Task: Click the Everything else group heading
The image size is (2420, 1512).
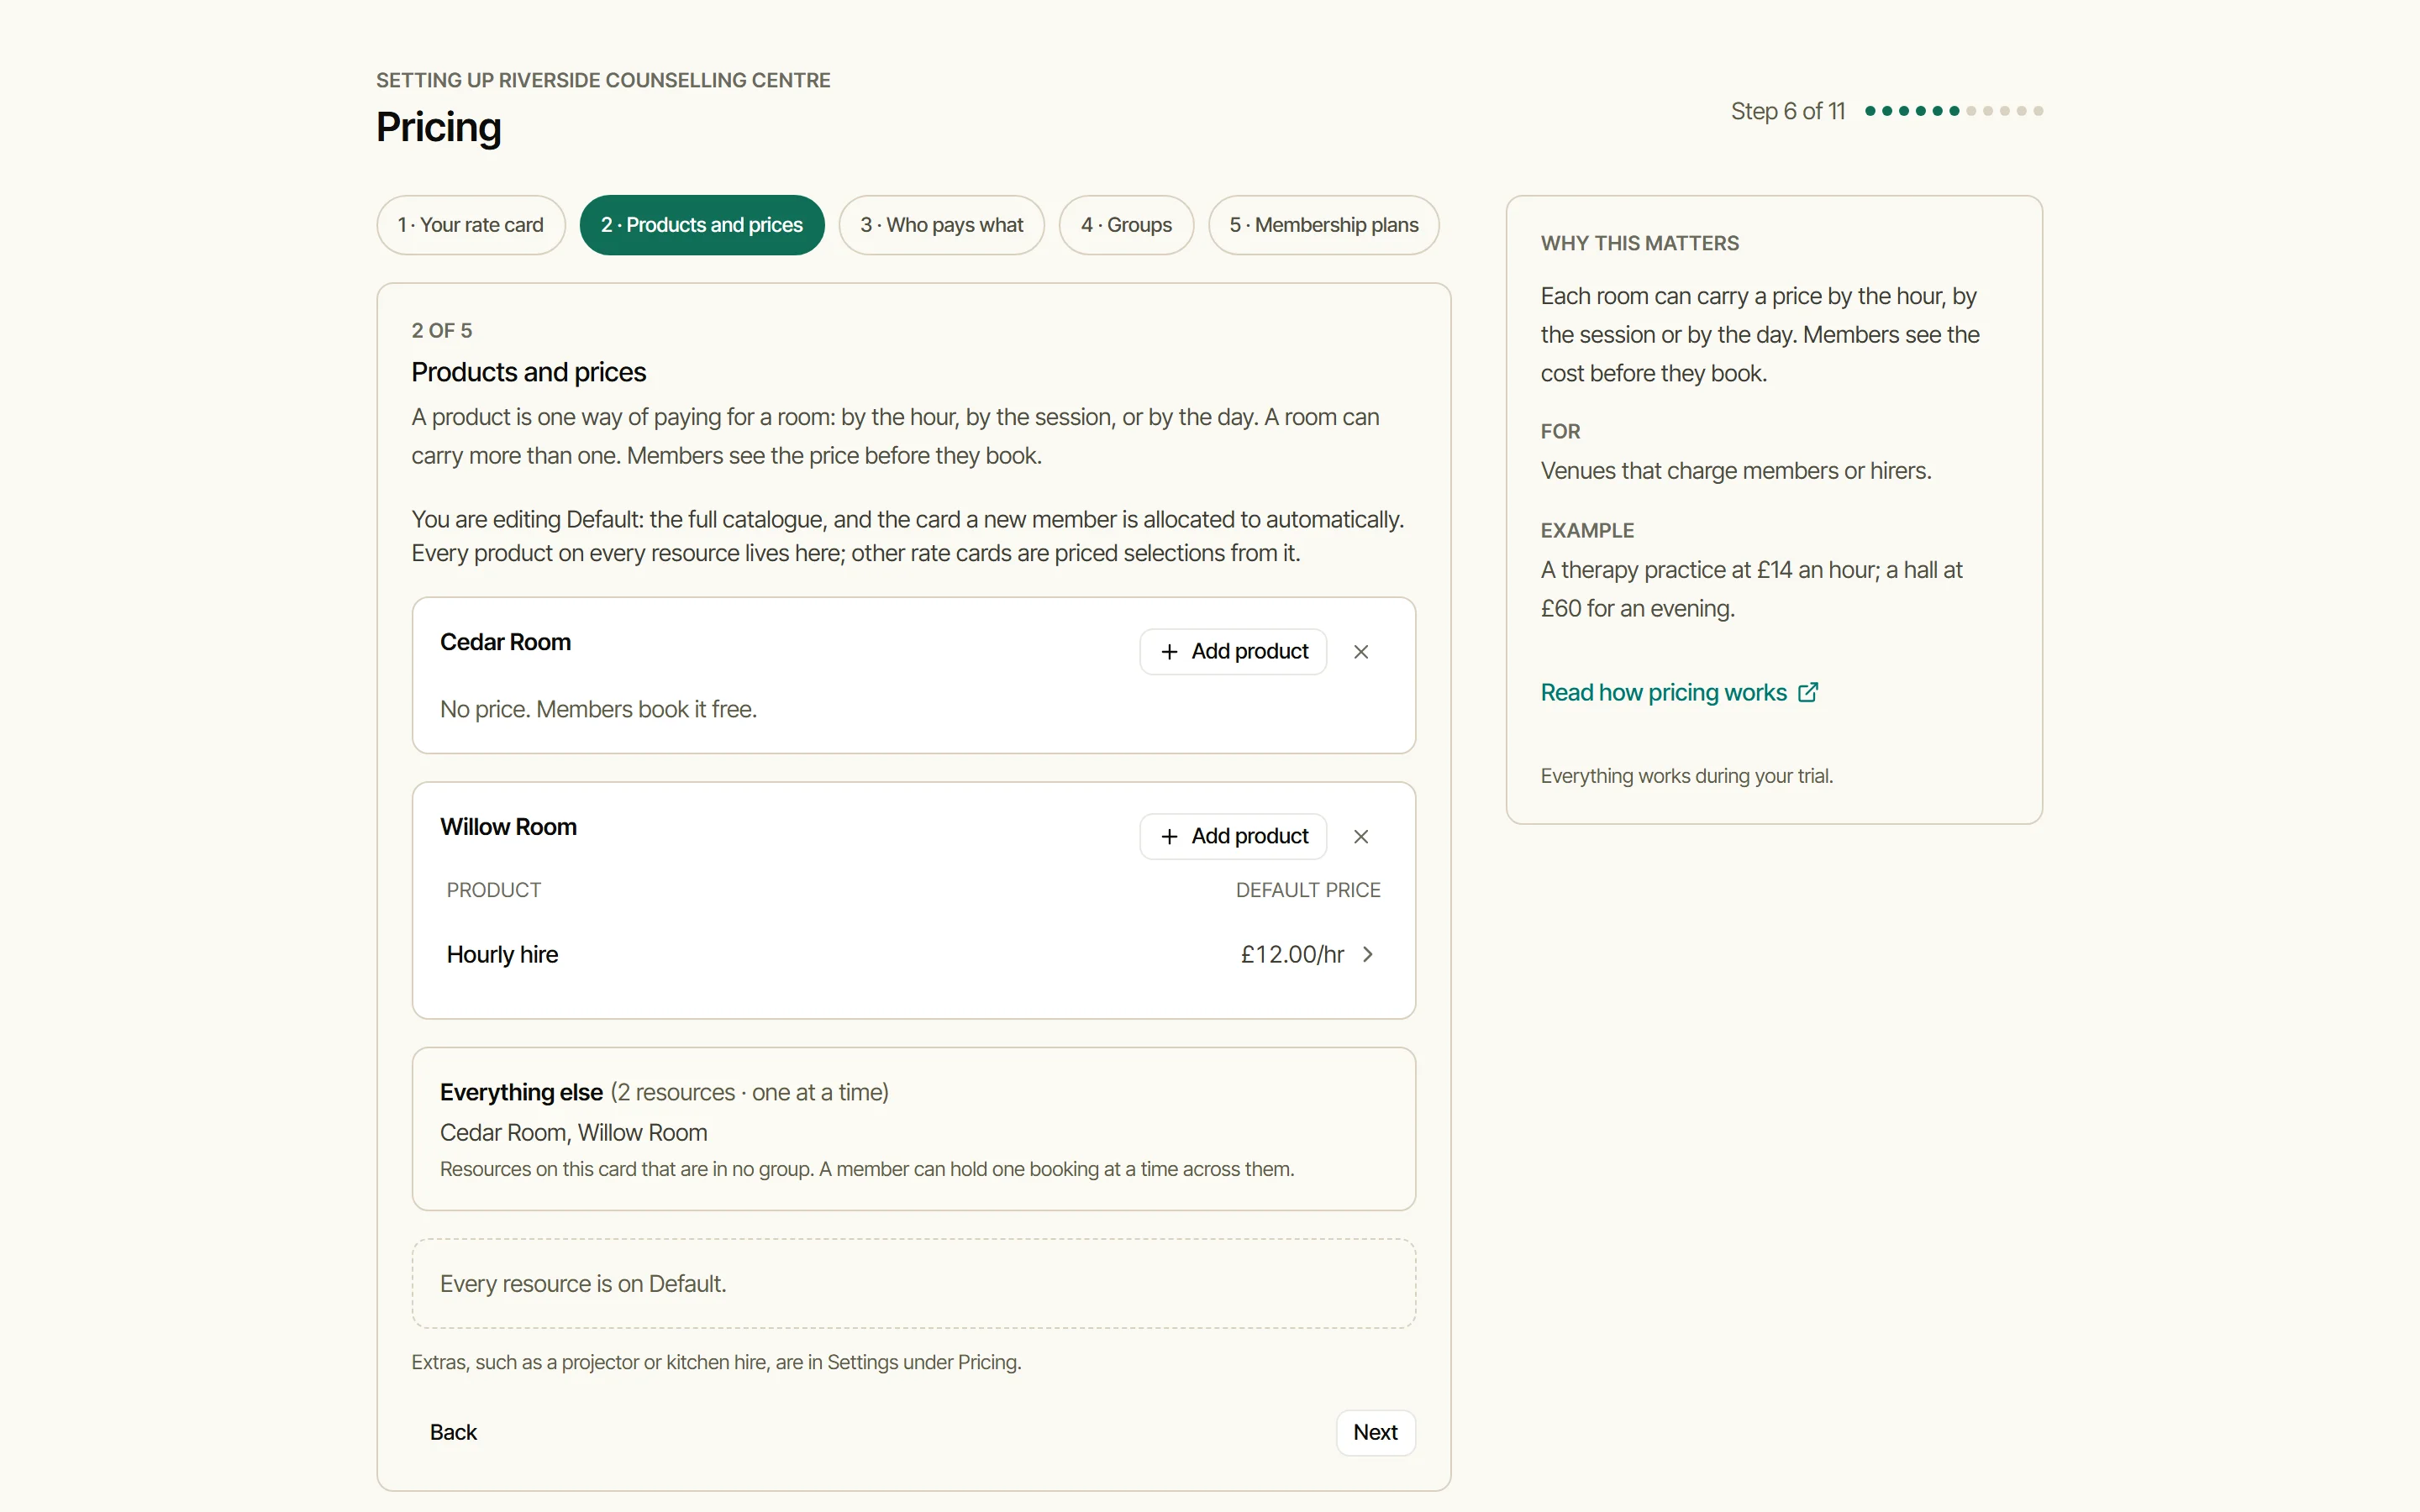Action: (521, 1092)
